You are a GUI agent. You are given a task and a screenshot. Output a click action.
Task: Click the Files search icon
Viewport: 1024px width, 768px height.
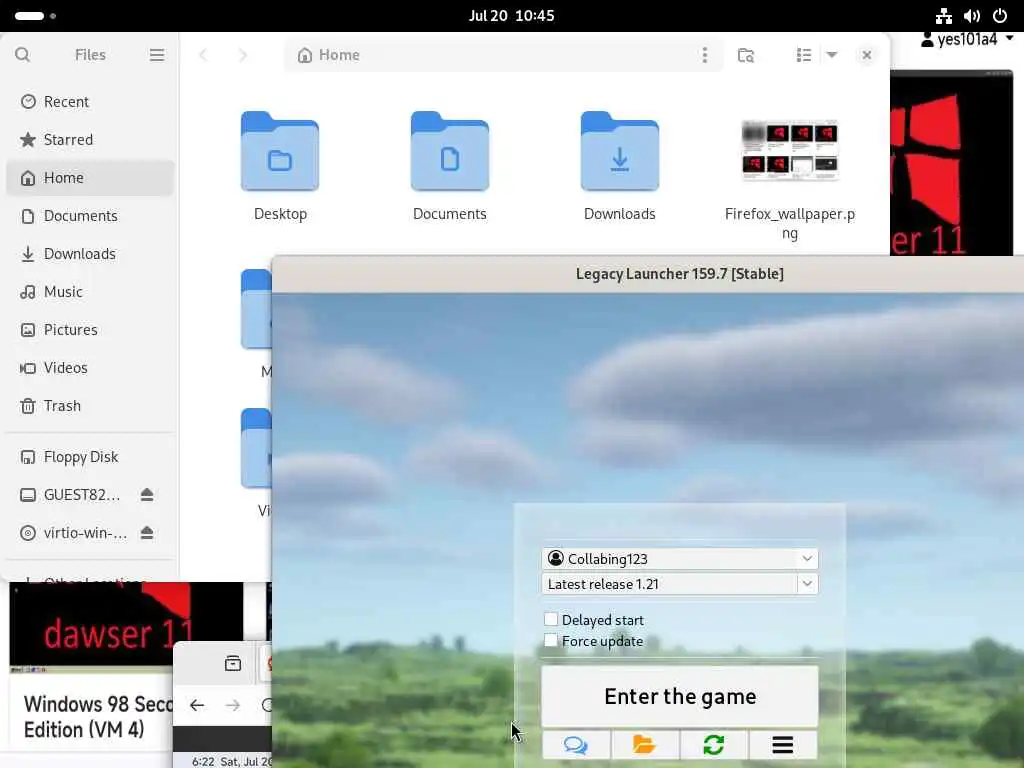tap(23, 55)
